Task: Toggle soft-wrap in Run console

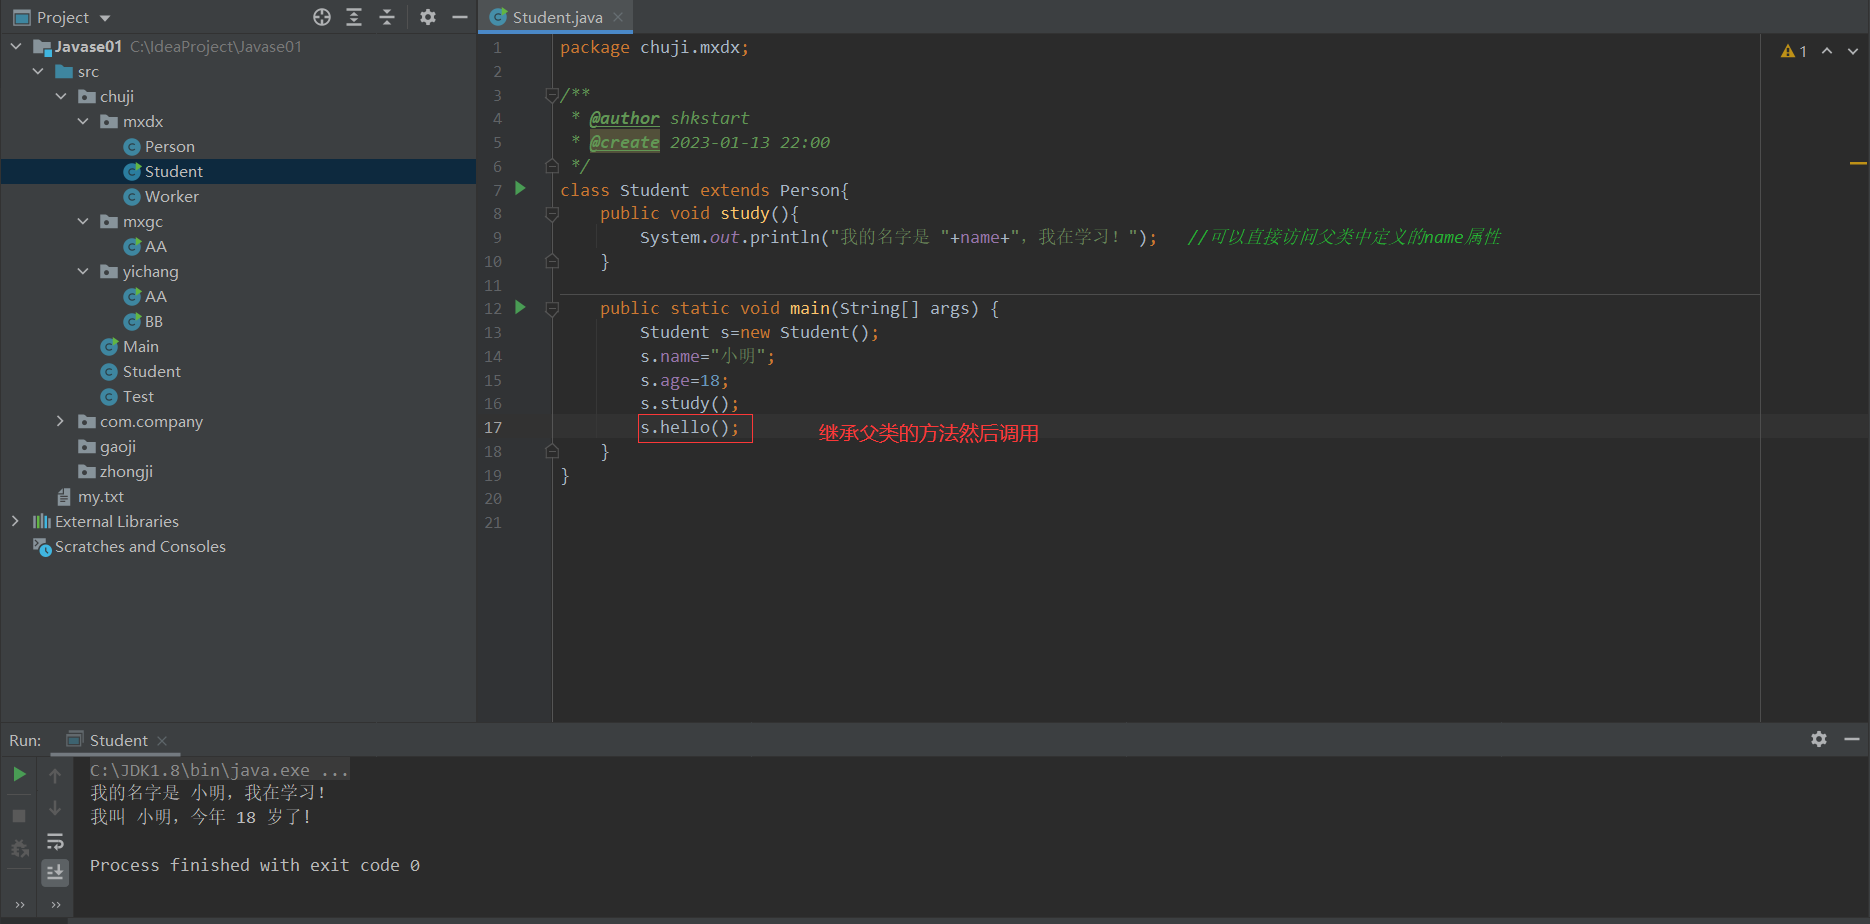Action: [x=55, y=841]
